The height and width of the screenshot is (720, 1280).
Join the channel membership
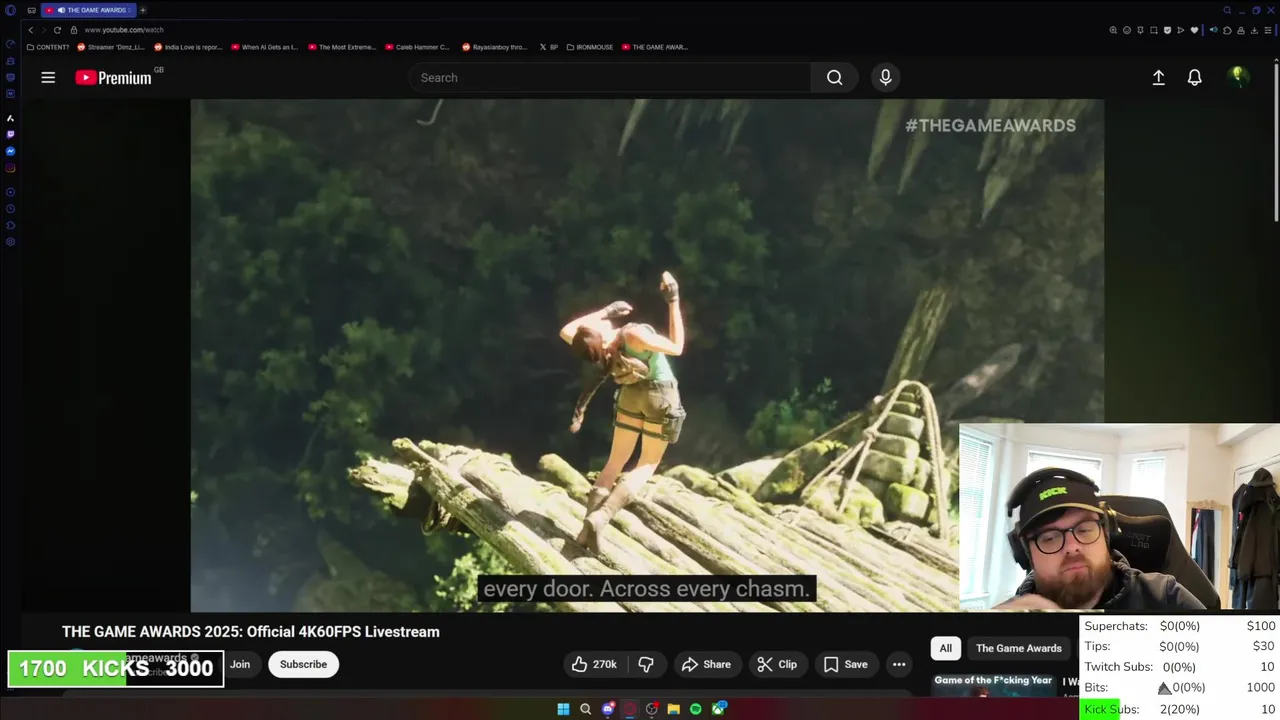point(240,664)
